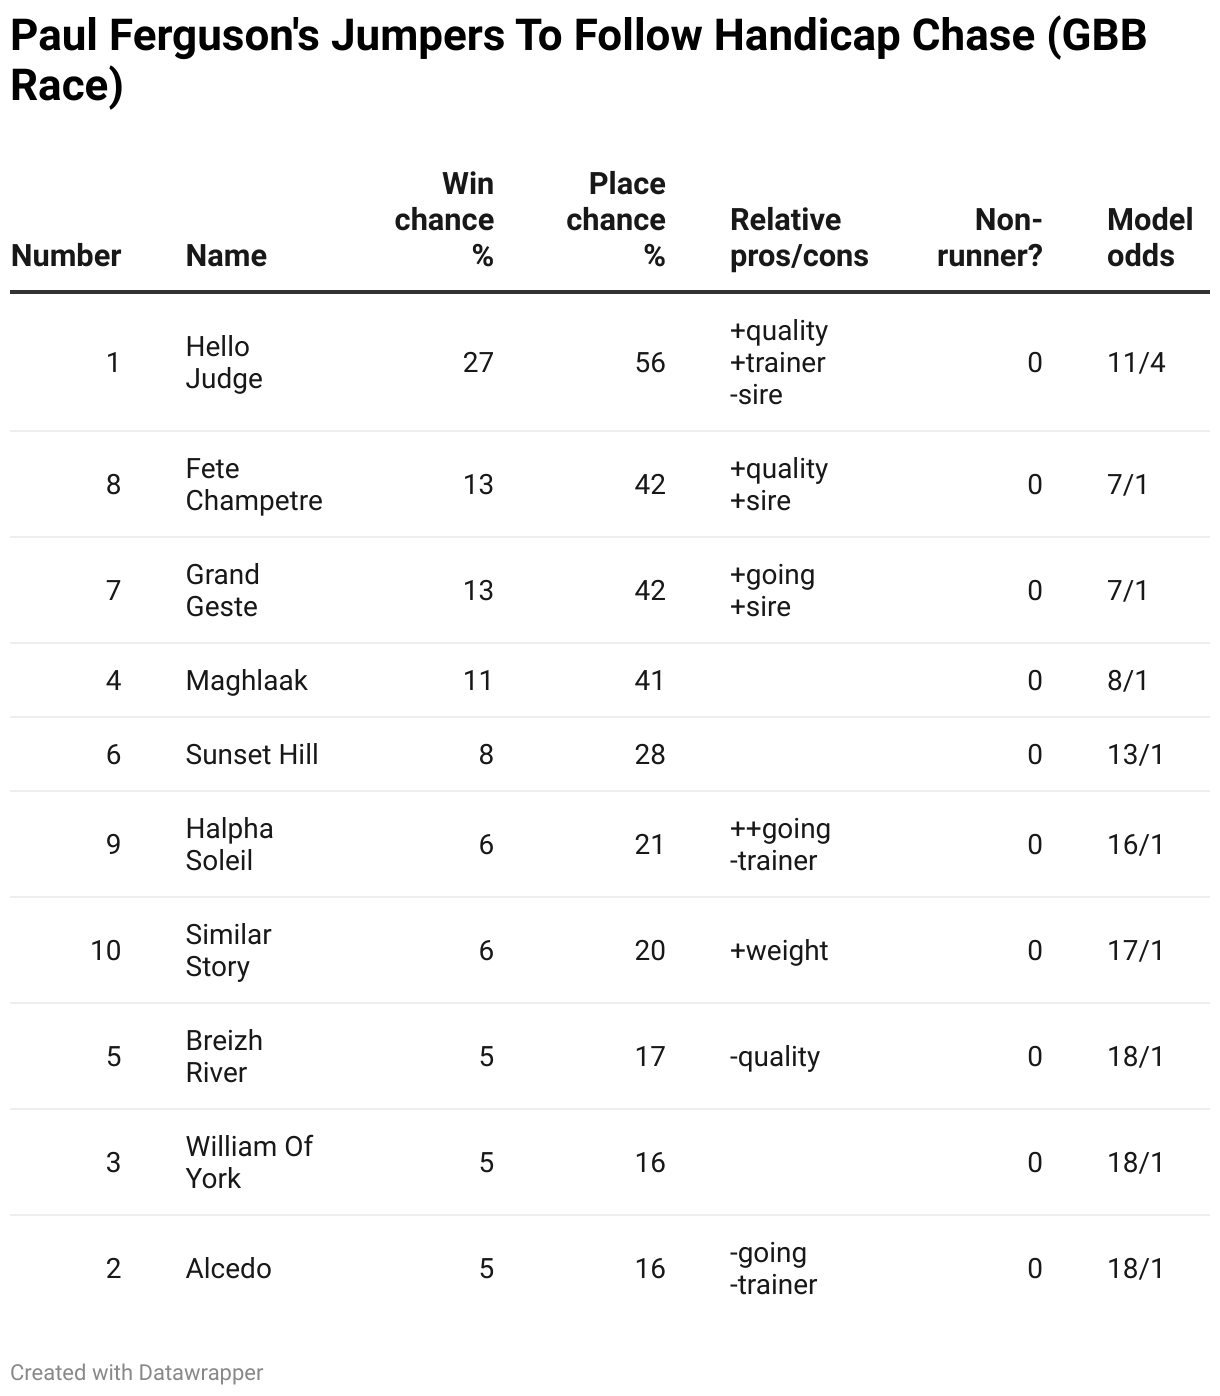Image resolution: width=1220 pixels, height=1396 pixels.
Task: Click Halpha Soleil's ++going -trainer cell
Action: (780, 845)
